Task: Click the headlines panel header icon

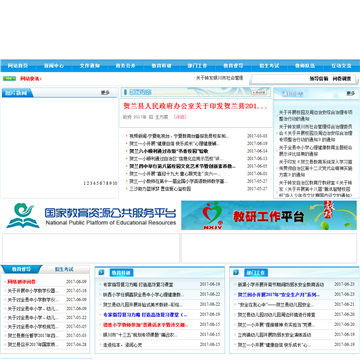Action: 125,92
